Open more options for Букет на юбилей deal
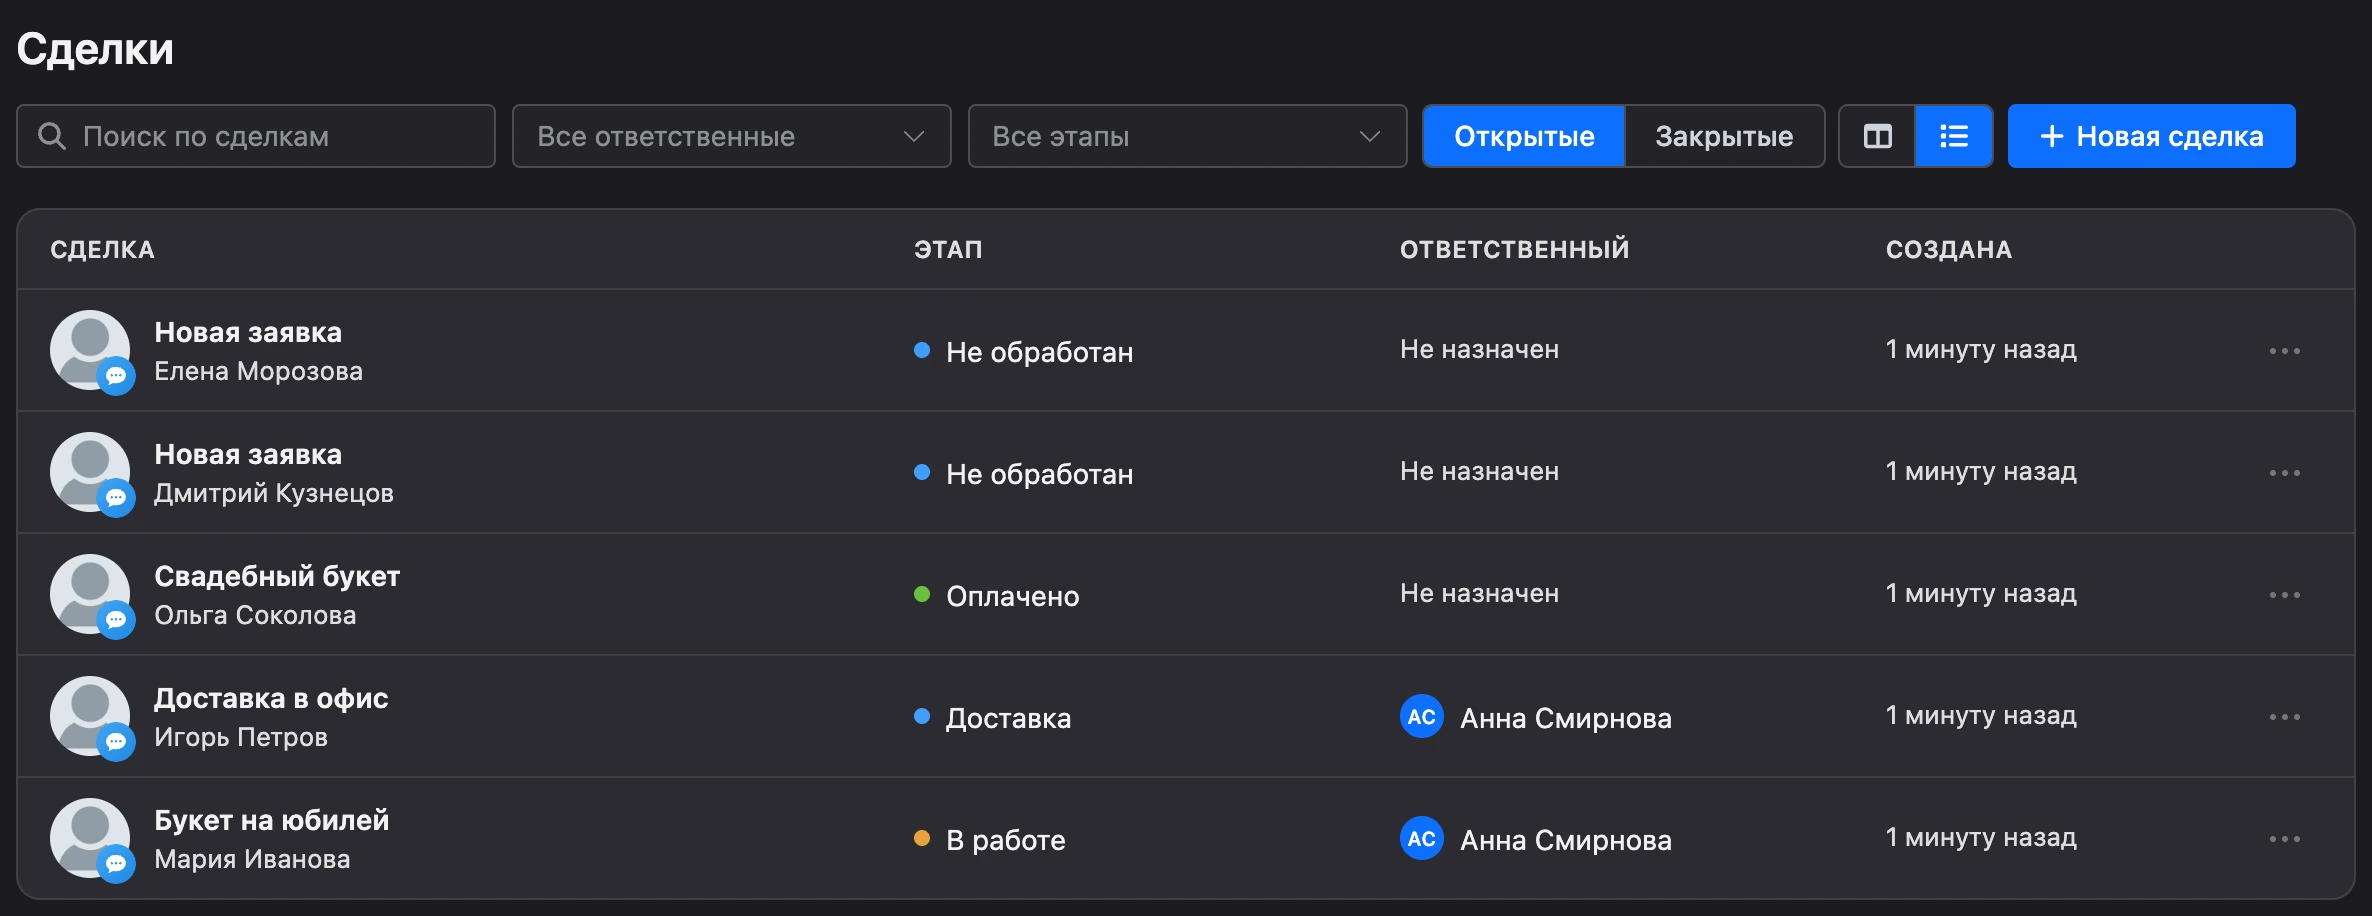The height and width of the screenshot is (916, 2372). tap(2284, 839)
